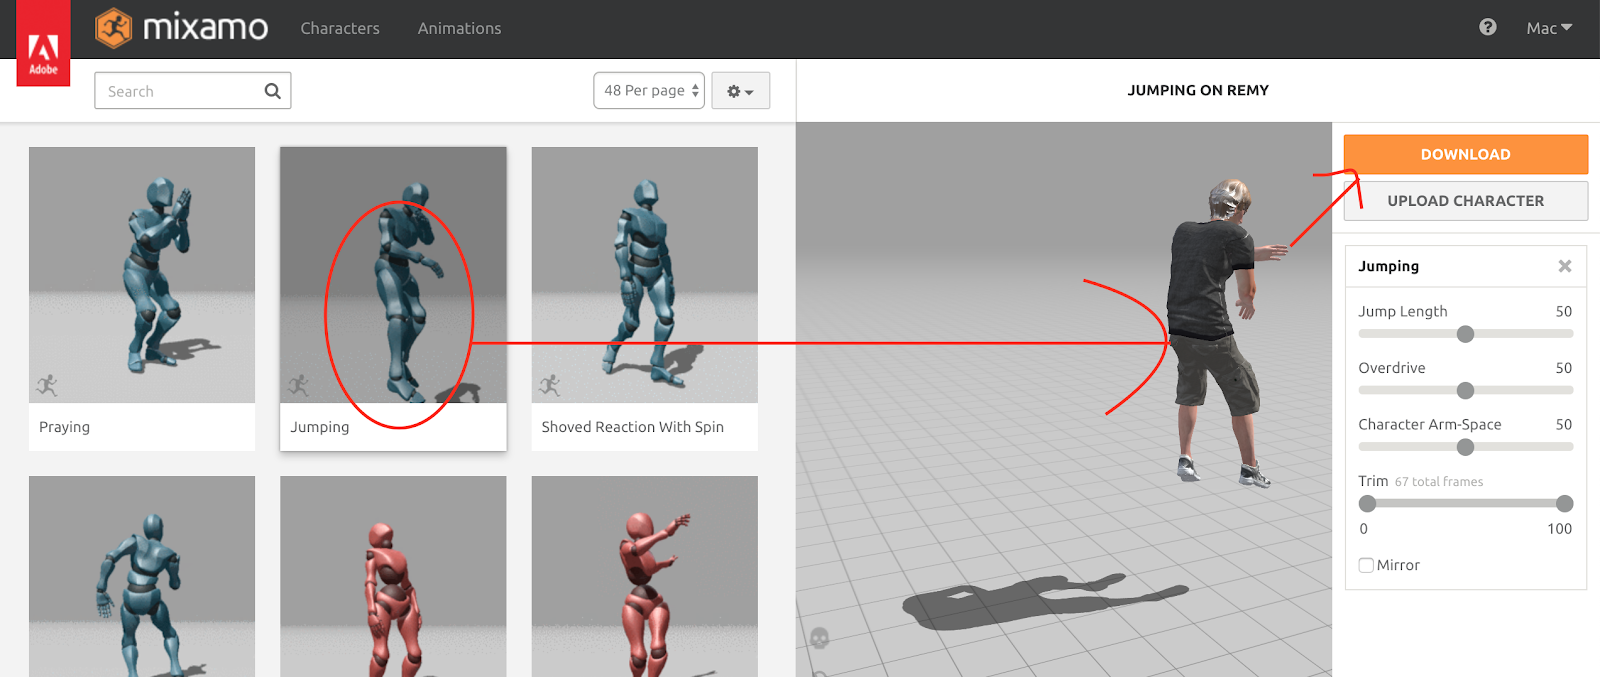The width and height of the screenshot is (1600, 677).
Task: Open the gear settings menu
Action: (x=740, y=91)
